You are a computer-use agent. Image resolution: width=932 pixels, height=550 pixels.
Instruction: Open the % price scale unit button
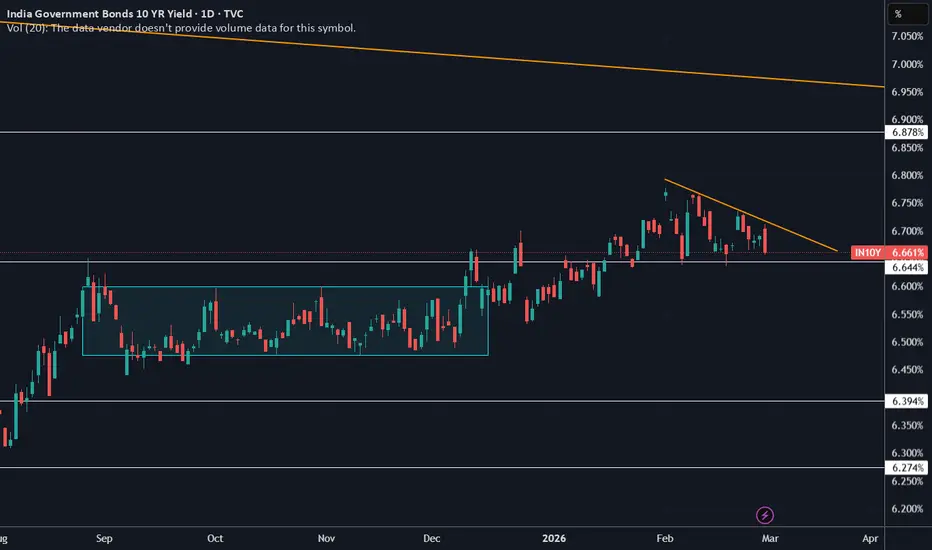pos(908,14)
